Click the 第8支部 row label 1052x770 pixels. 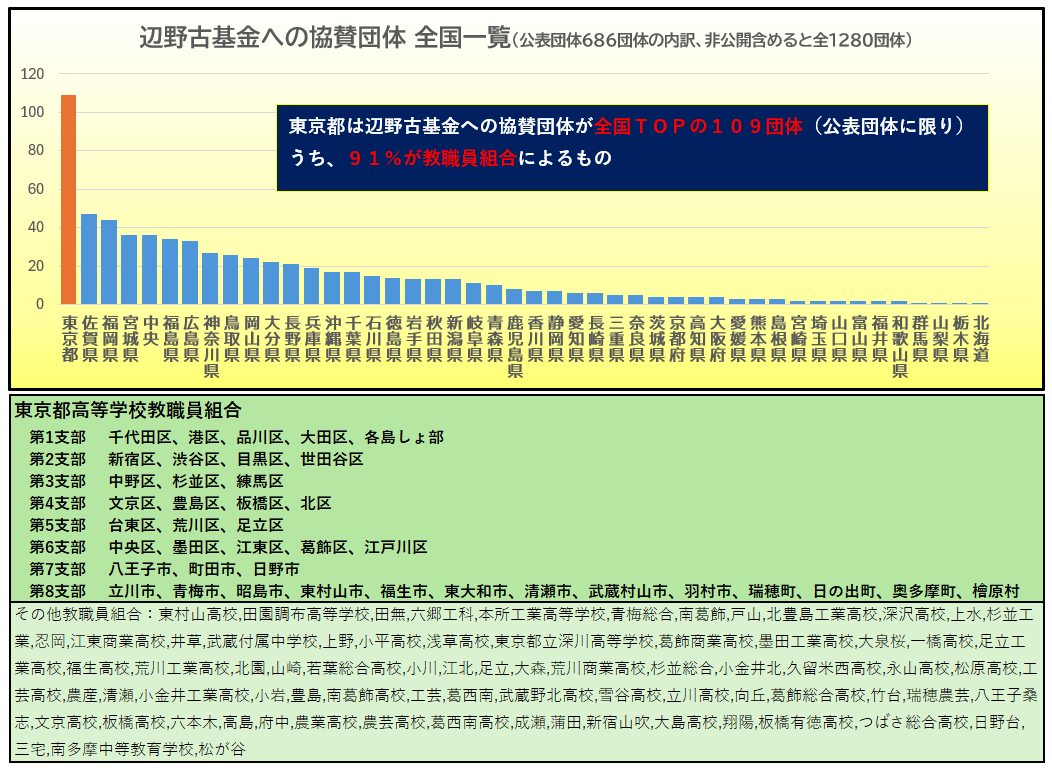(x=58, y=592)
